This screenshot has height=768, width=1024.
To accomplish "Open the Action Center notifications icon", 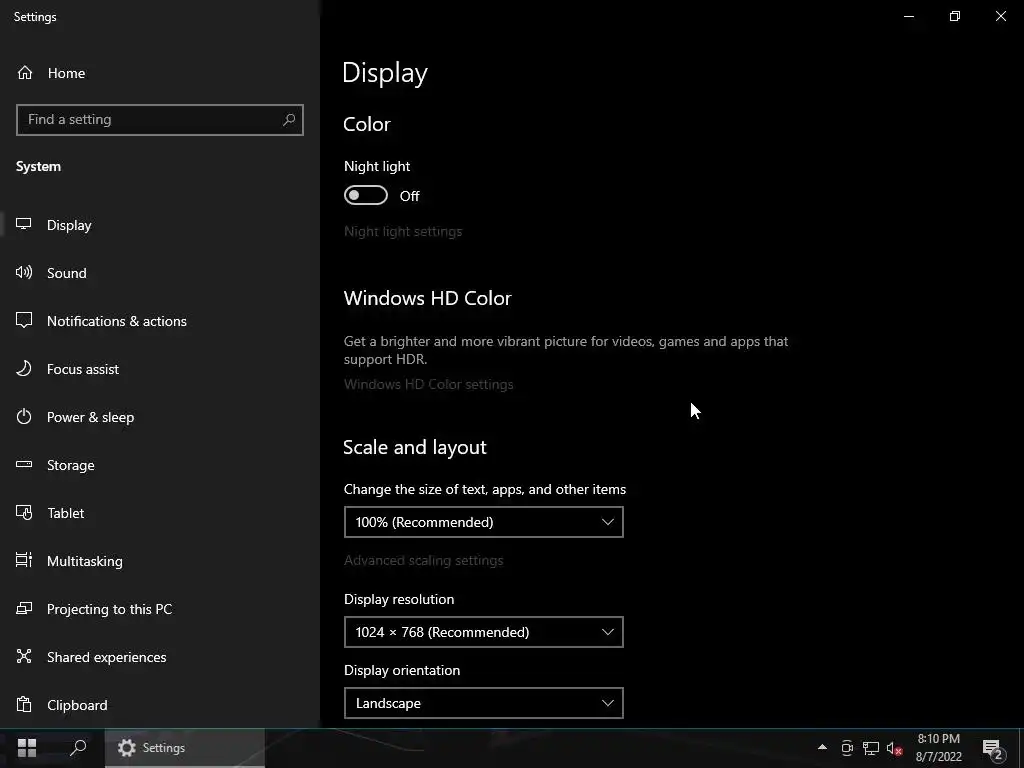I will coord(992,748).
